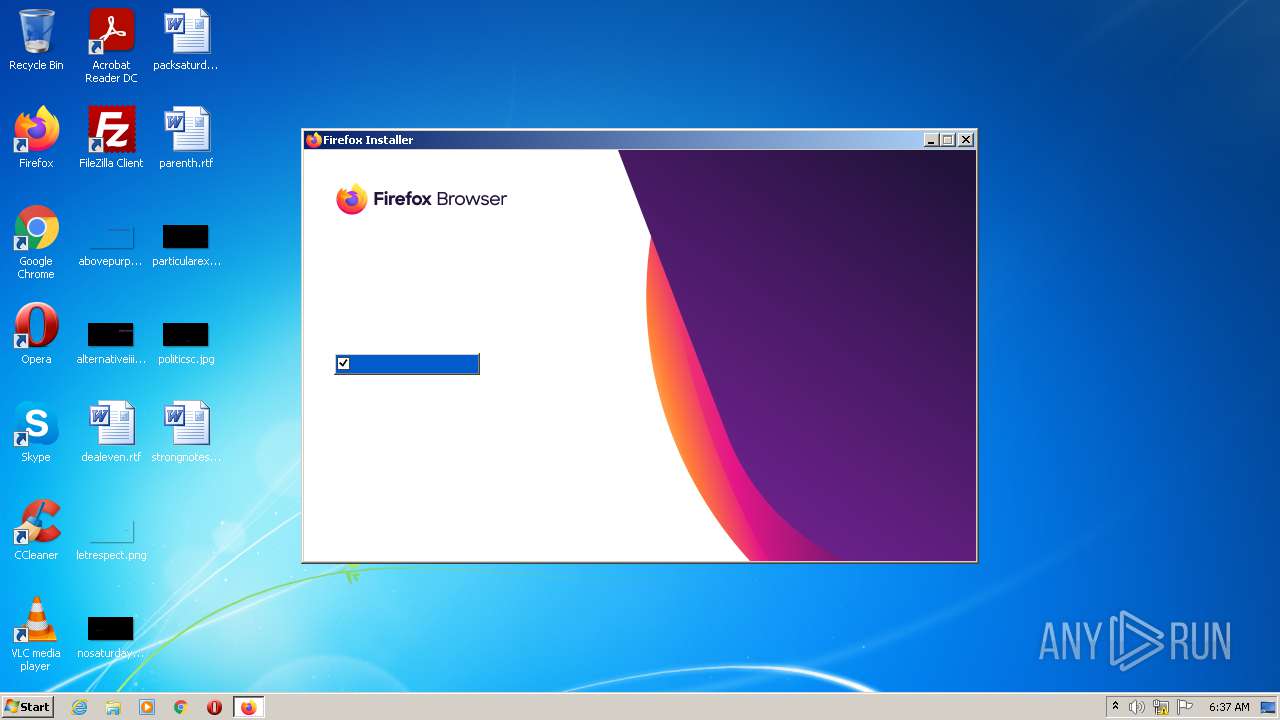Close the Firefox Installer window
Viewport: 1280px width, 720px height.
[x=966, y=140]
